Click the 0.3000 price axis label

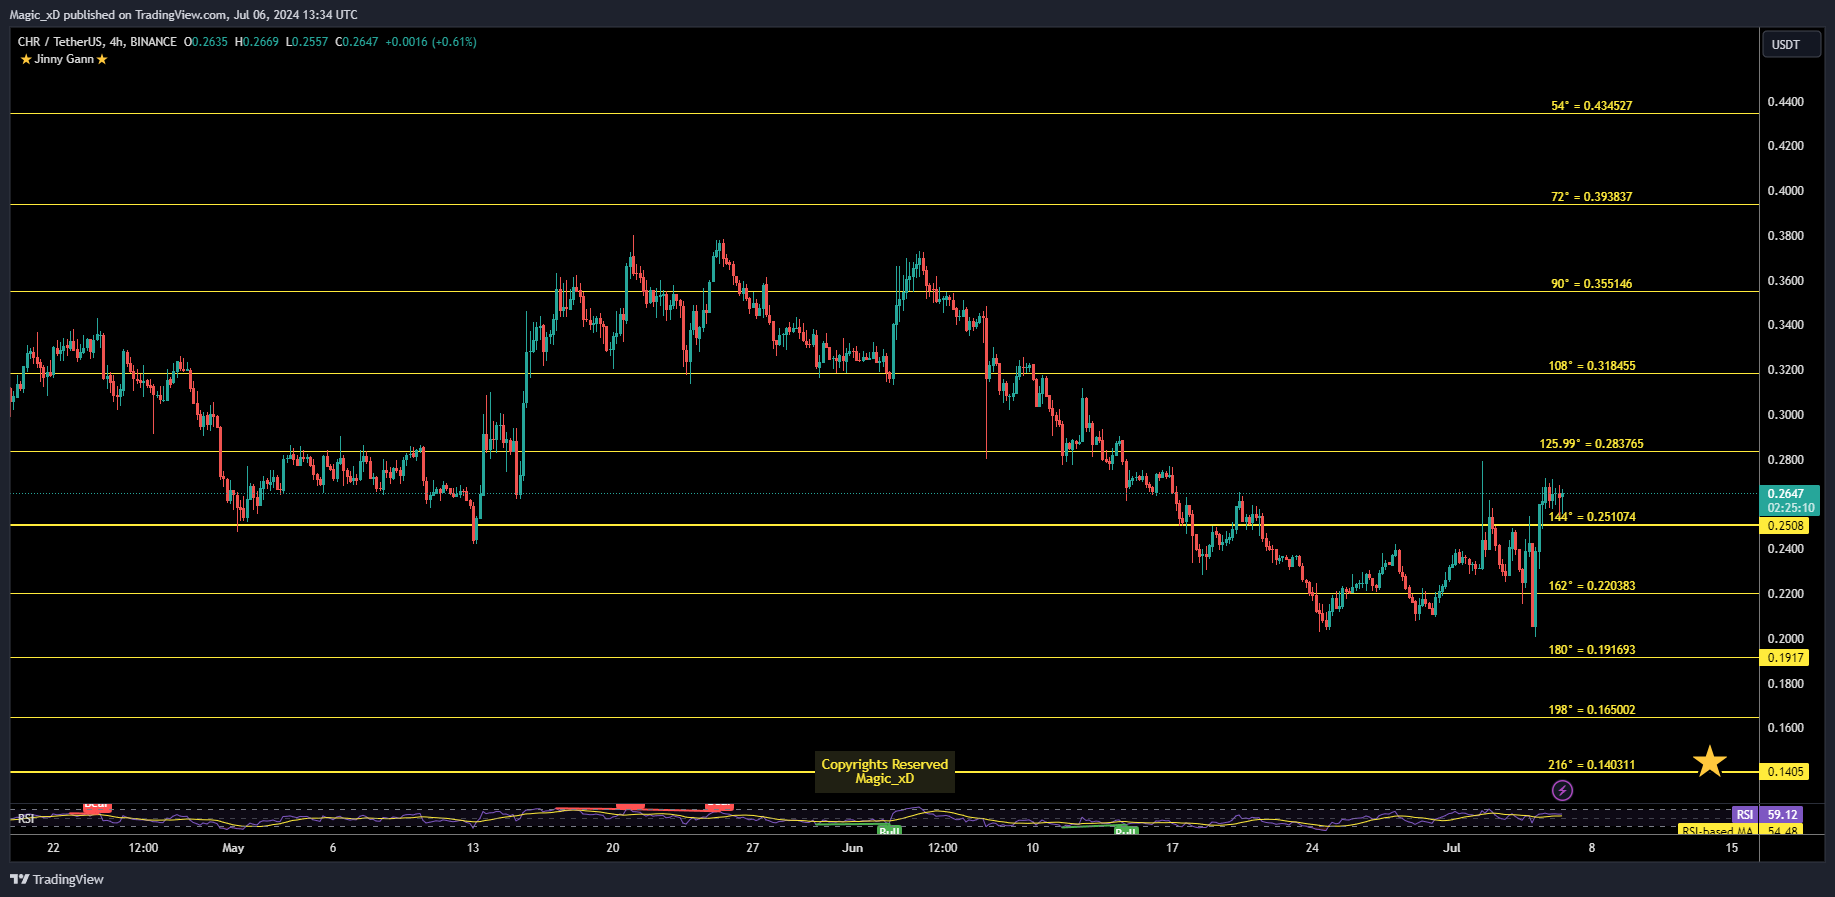pyautogui.click(x=1786, y=415)
